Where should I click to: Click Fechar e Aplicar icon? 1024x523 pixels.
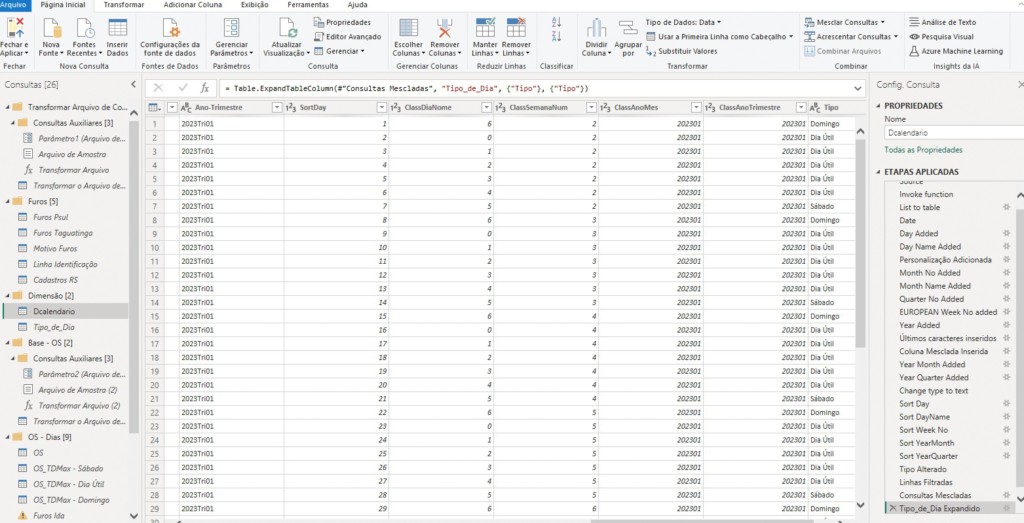[15, 29]
